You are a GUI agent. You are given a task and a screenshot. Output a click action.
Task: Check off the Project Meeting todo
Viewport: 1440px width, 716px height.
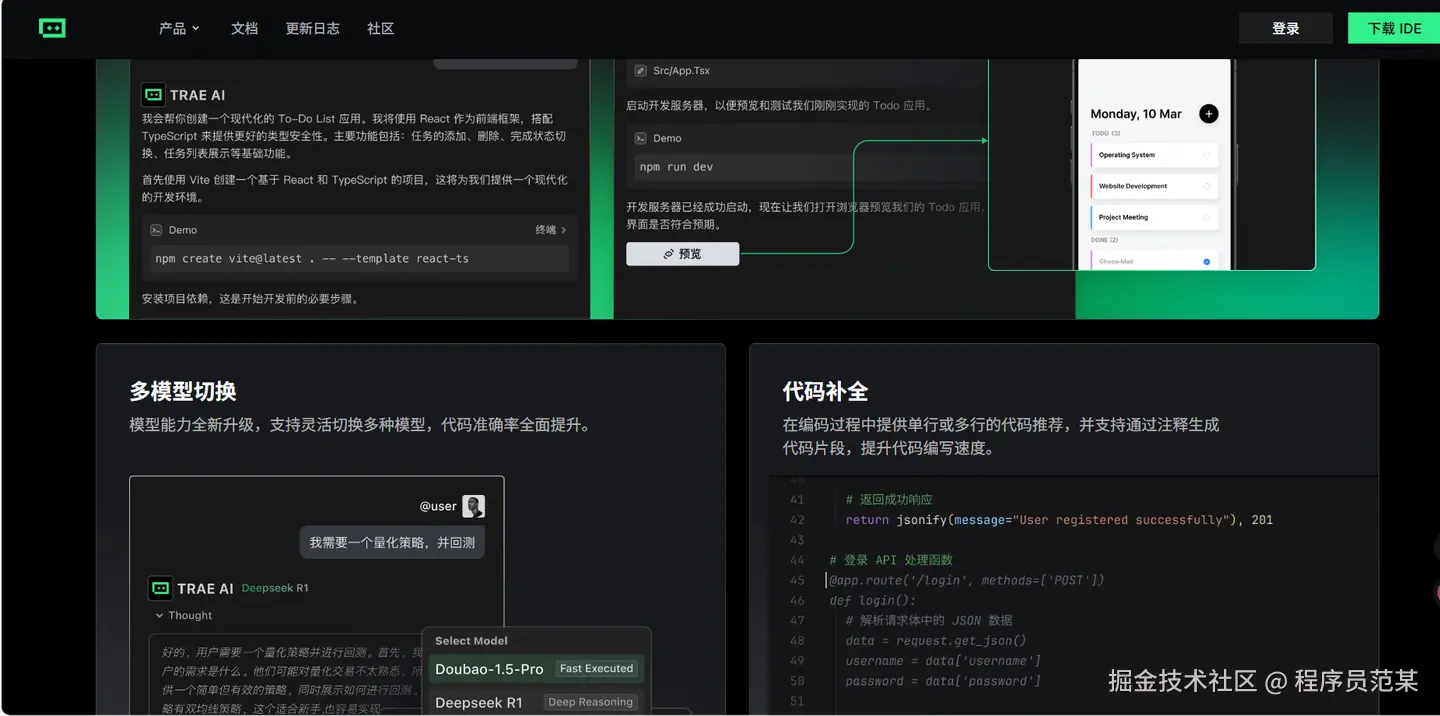tap(1206, 217)
